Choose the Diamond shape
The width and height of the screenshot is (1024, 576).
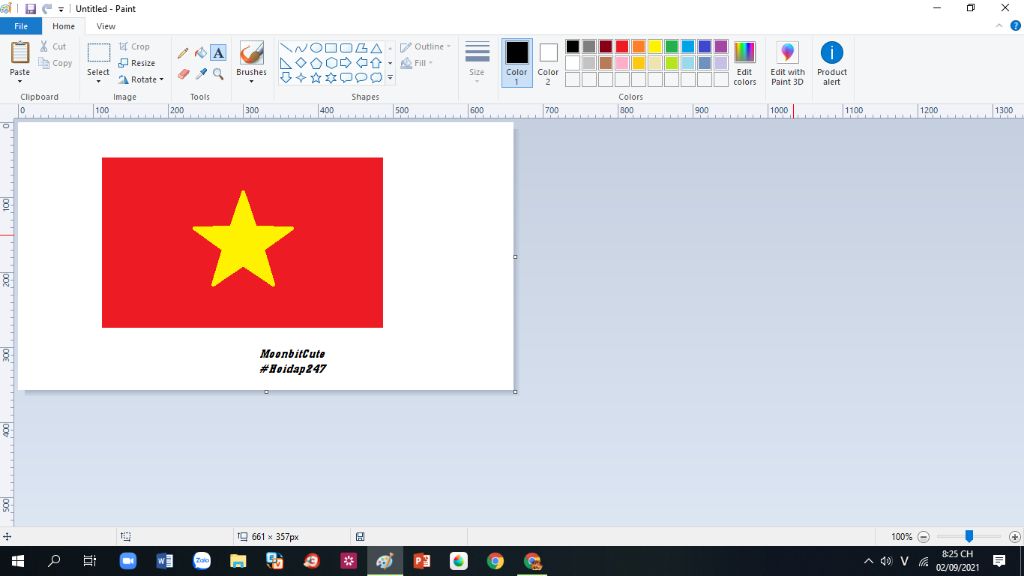coord(300,63)
